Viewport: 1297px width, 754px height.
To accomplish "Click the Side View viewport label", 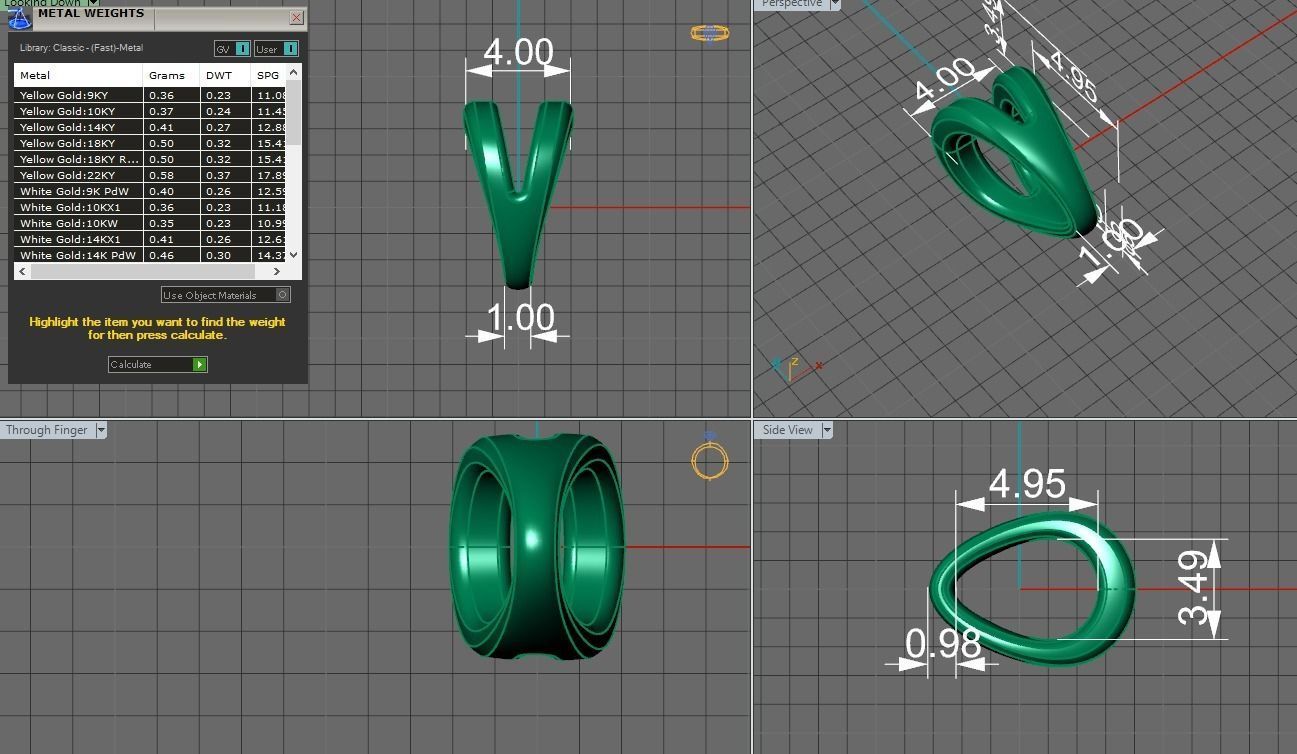I will 788,430.
